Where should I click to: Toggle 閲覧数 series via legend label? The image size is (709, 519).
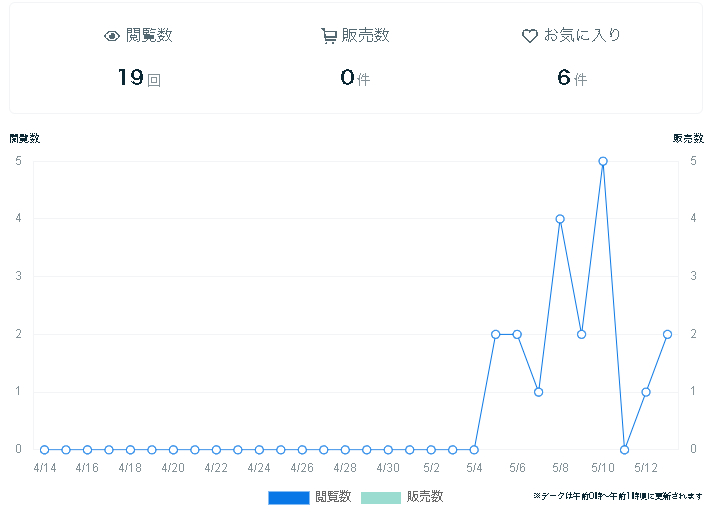[x=333, y=497]
